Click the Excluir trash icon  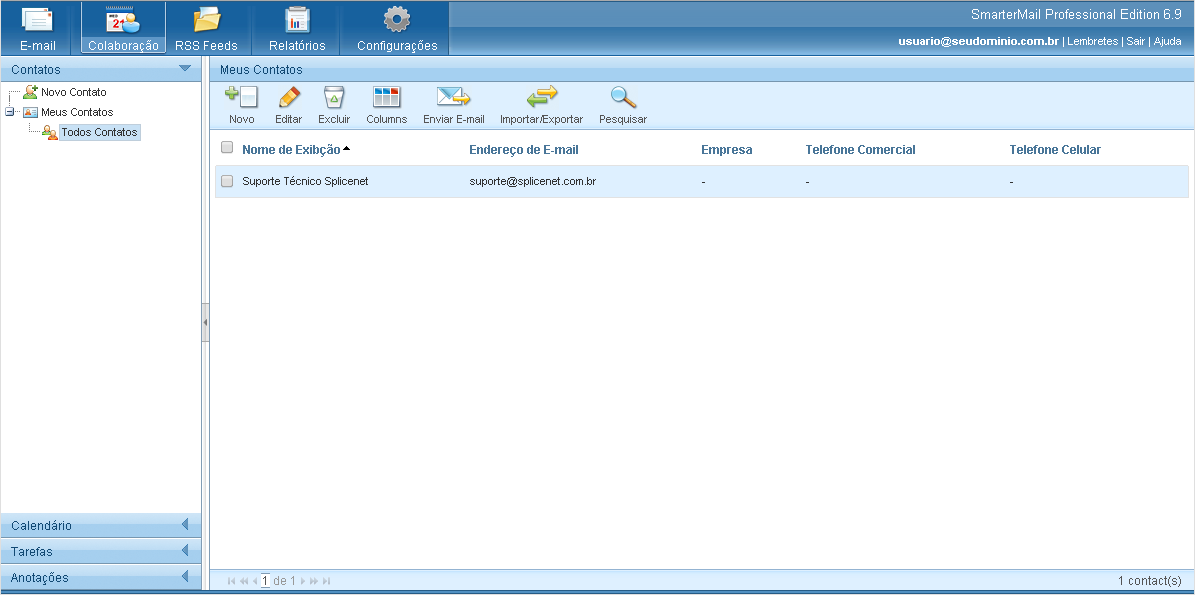tap(334, 98)
